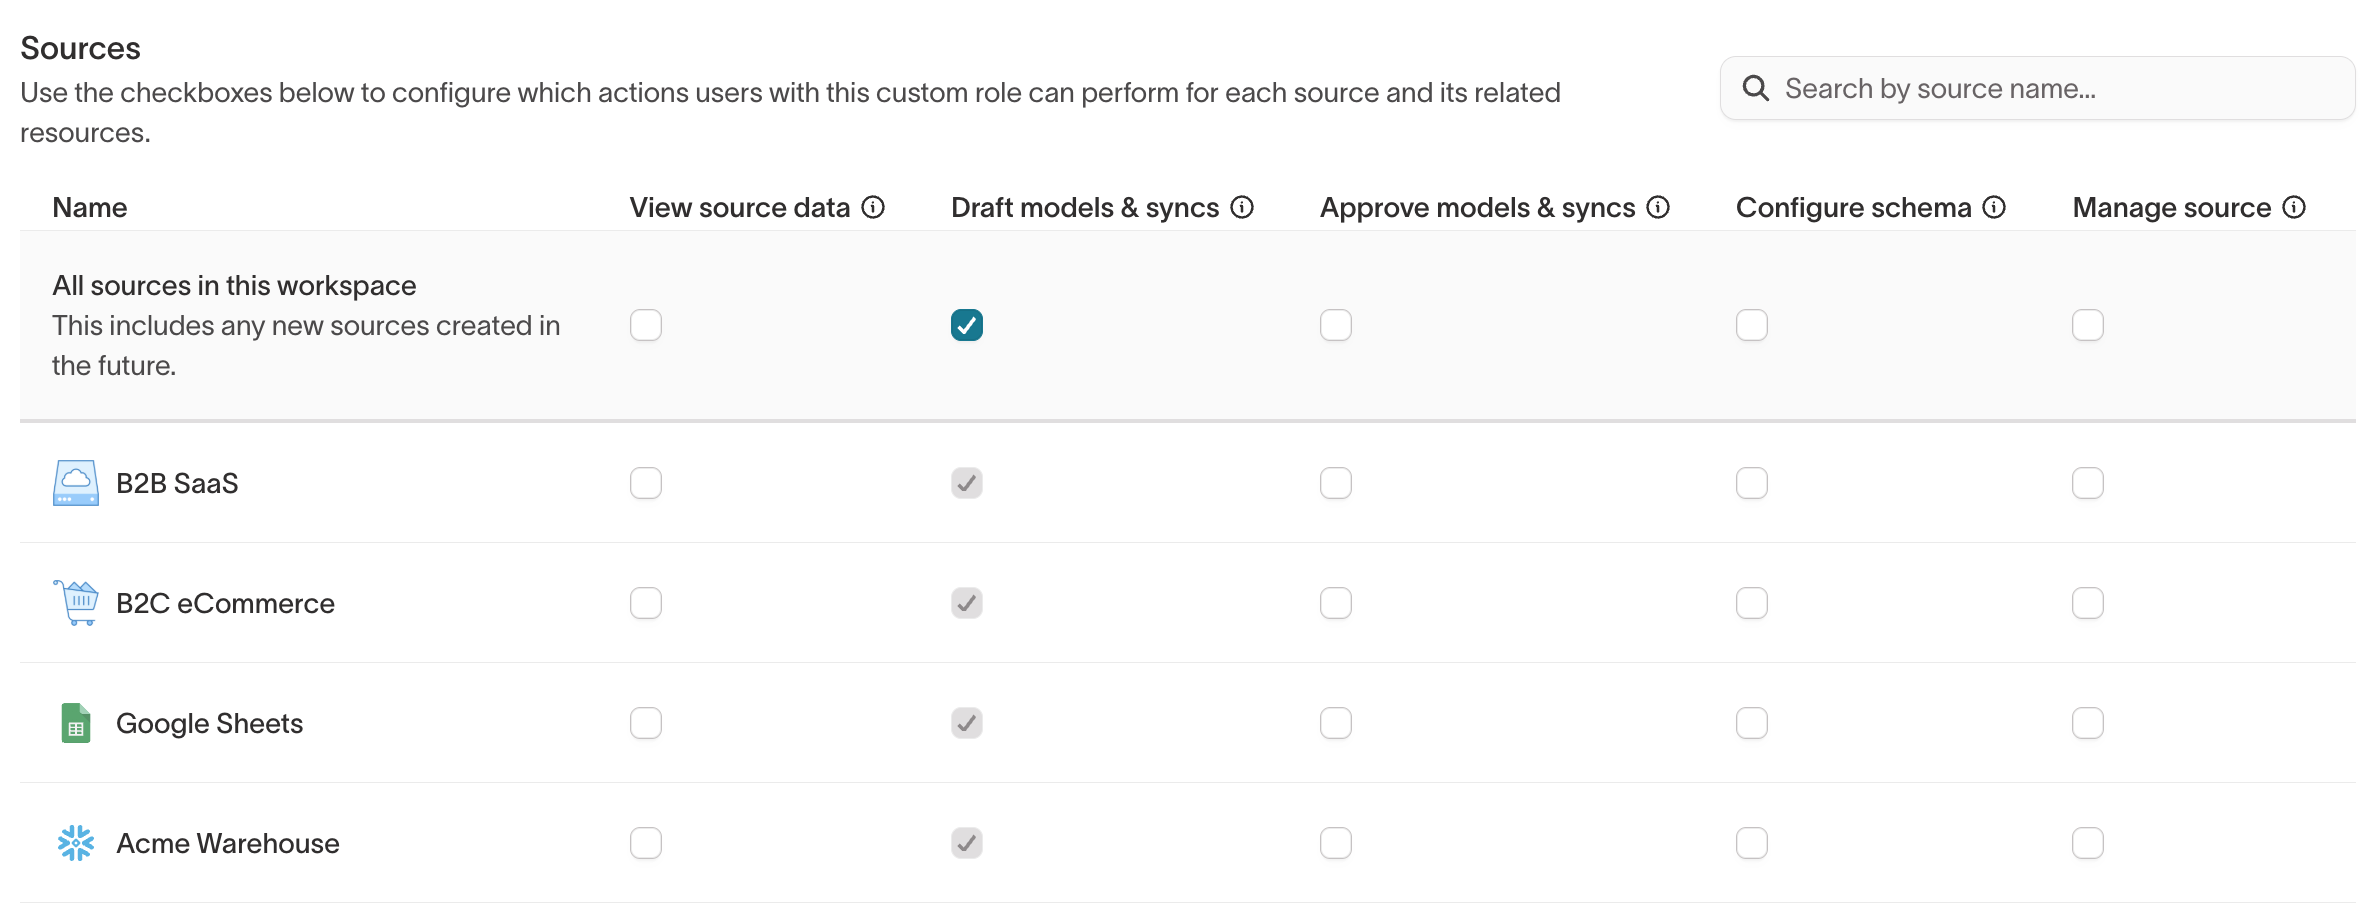Check Approve models & syncs for Acme Warehouse
The height and width of the screenshot is (918, 2374).
click(1336, 843)
